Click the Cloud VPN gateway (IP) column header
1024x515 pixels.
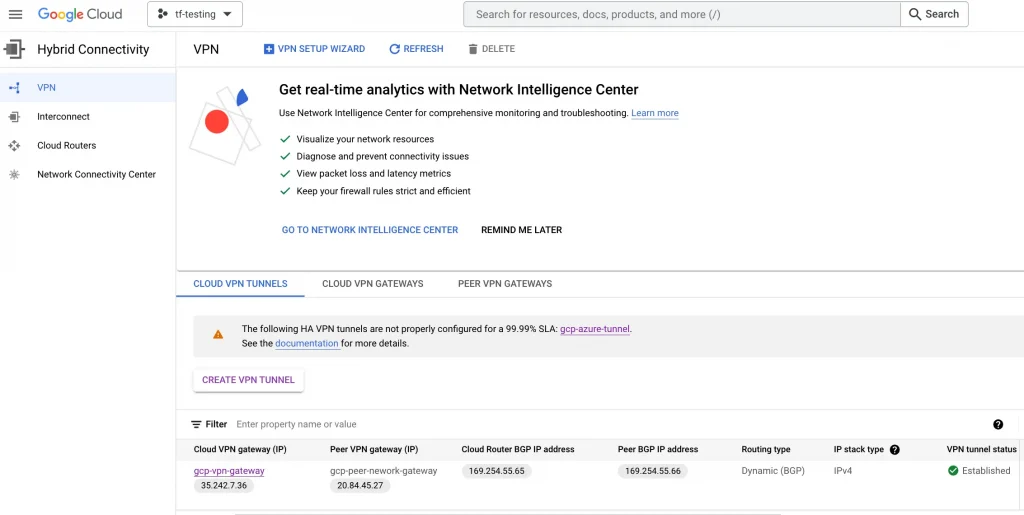click(240, 449)
